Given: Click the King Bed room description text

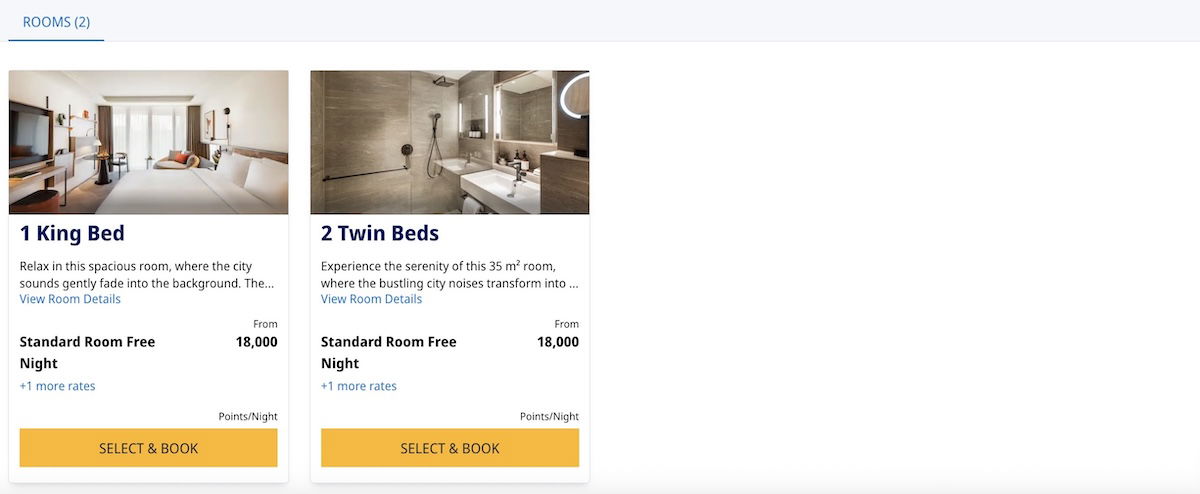Looking at the screenshot, I should click(x=146, y=274).
